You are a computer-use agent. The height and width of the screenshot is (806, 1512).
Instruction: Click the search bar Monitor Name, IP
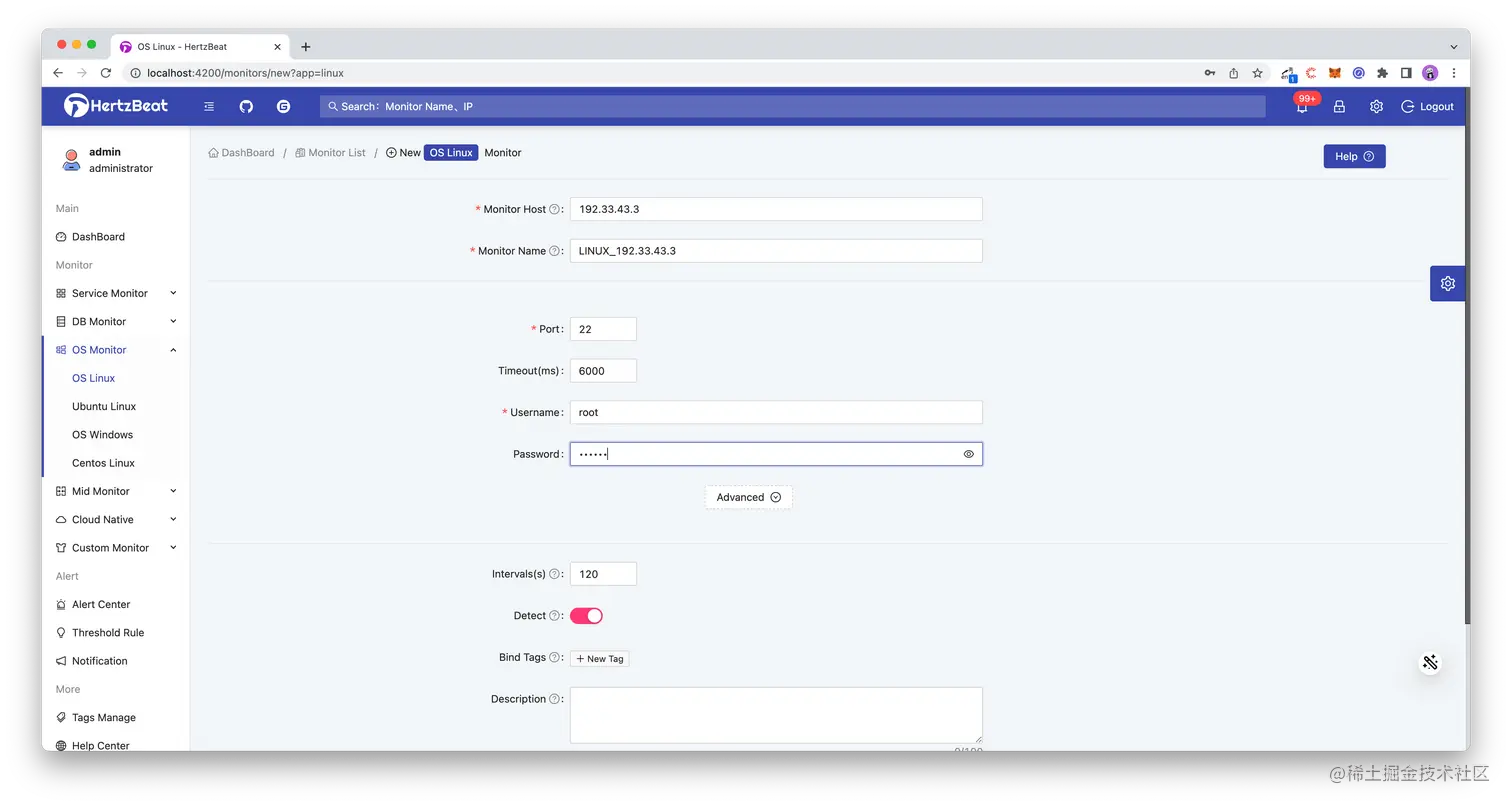pyautogui.click(x=793, y=106)
